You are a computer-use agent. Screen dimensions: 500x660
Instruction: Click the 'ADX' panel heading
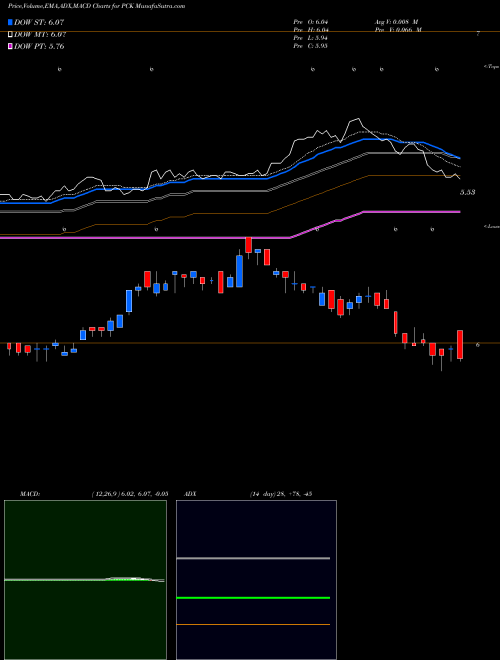click(x=191, y=494)
